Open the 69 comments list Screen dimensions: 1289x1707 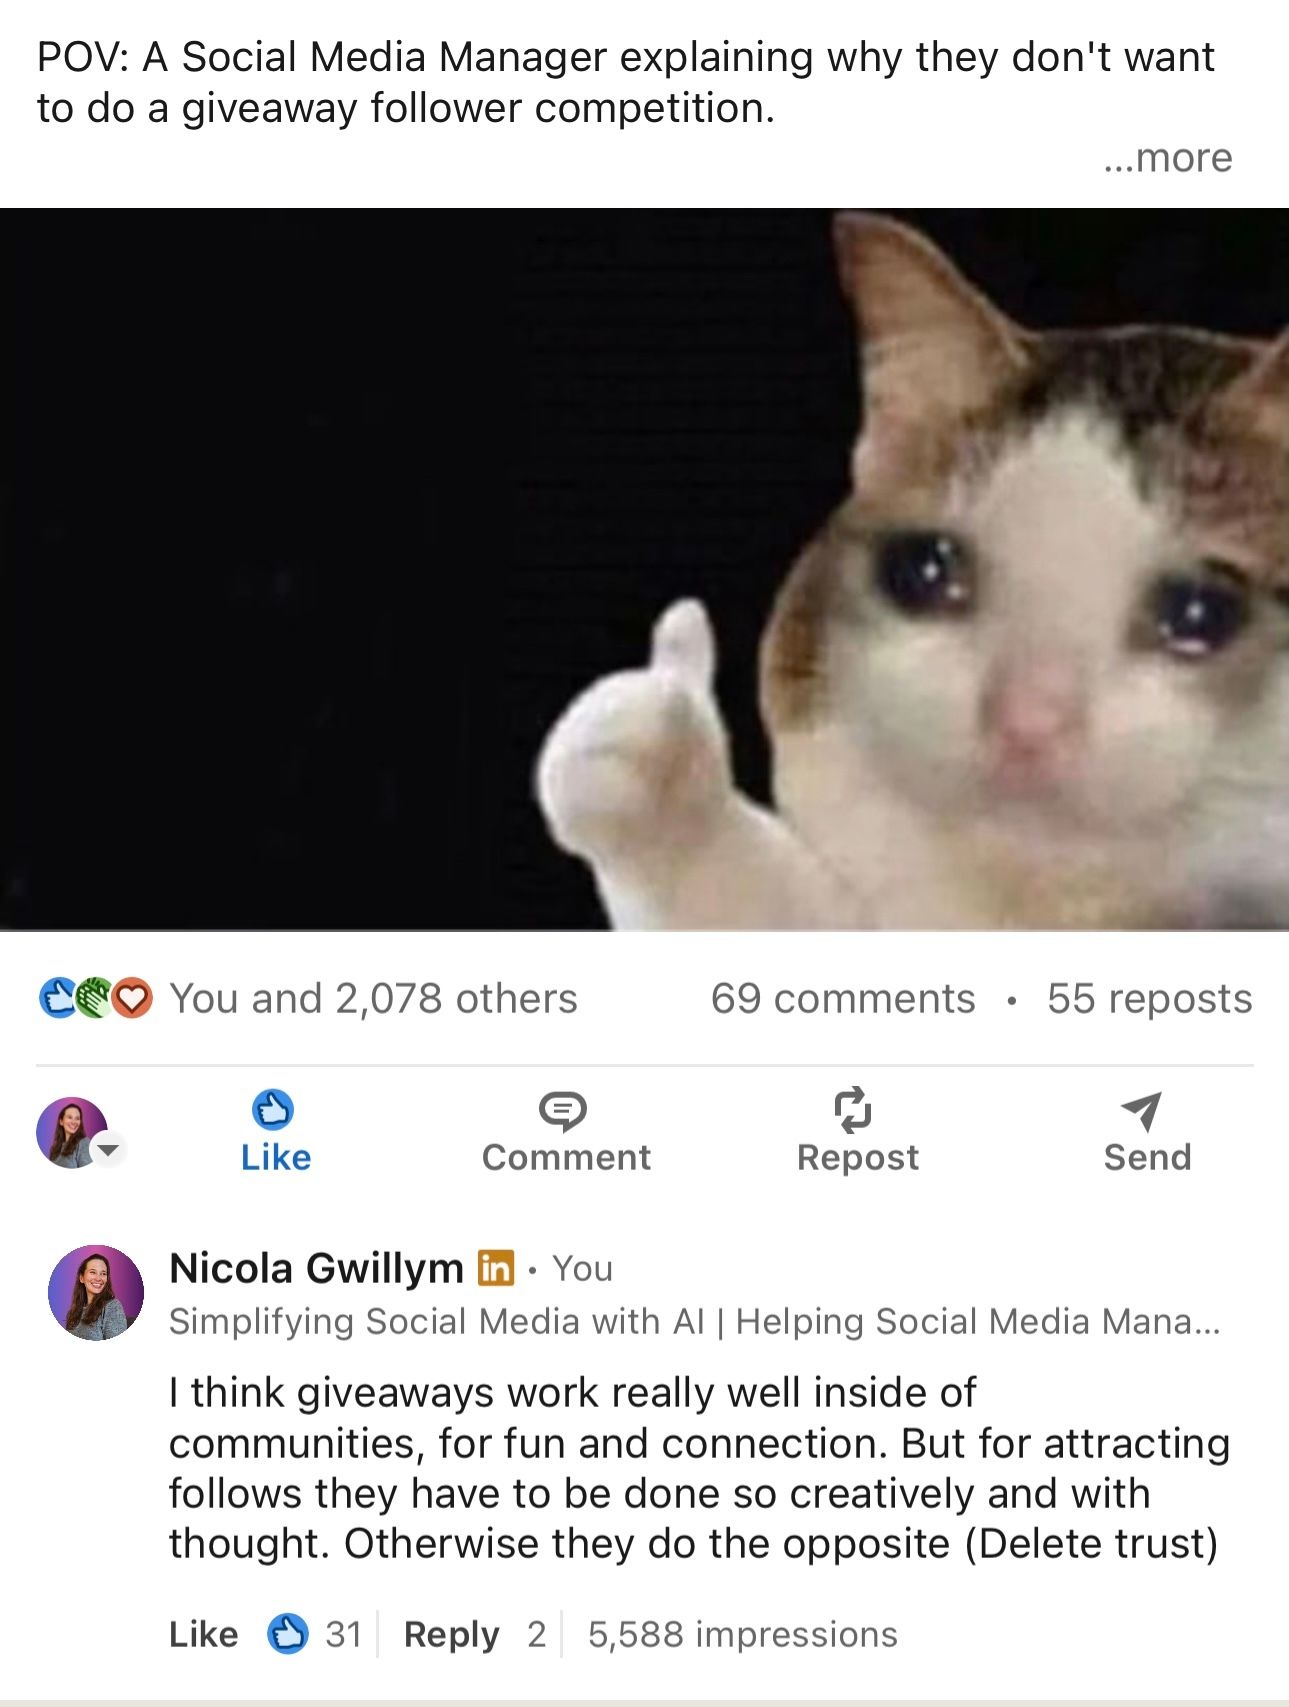click(x=843, y=998)
